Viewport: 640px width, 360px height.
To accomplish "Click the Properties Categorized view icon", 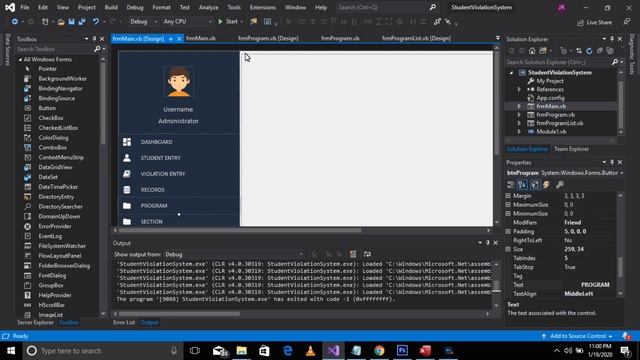I will coord(511,185).
